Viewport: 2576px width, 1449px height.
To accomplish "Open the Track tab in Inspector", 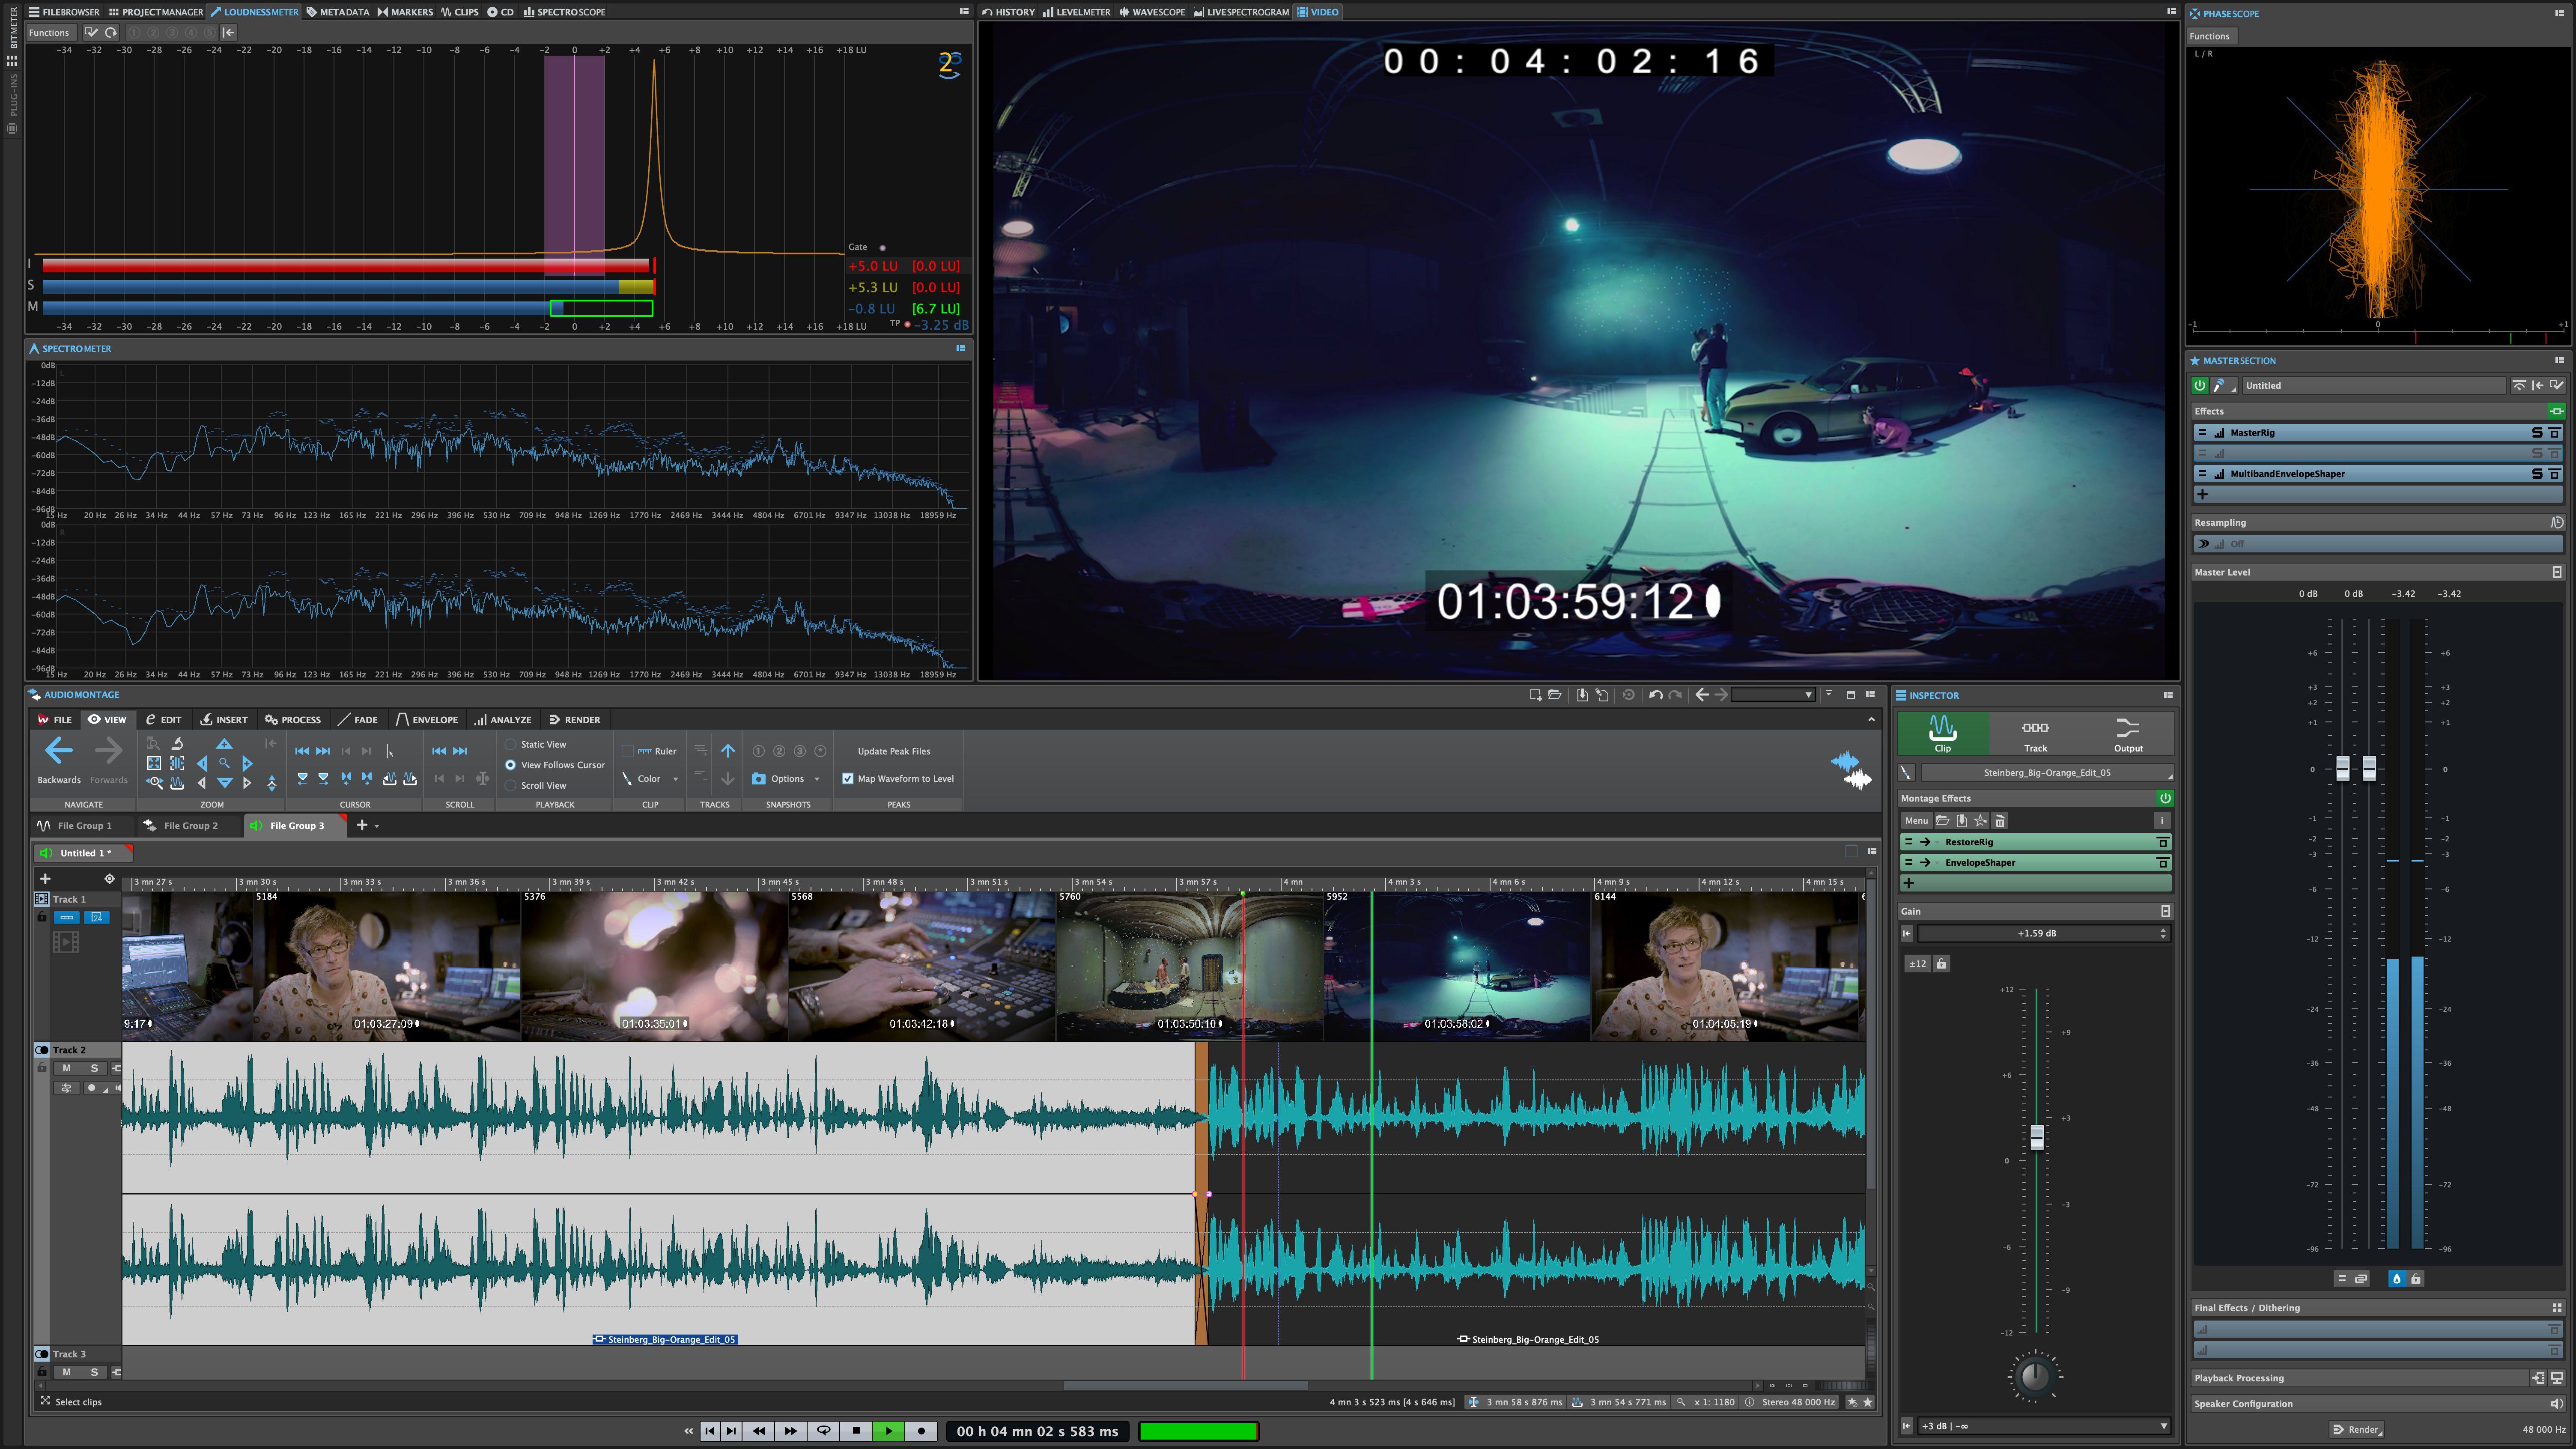I will (x=2035, y=734).
